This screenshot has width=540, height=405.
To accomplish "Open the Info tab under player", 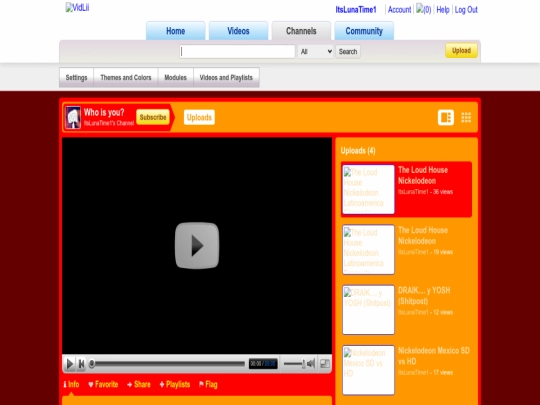I will 71,384.
